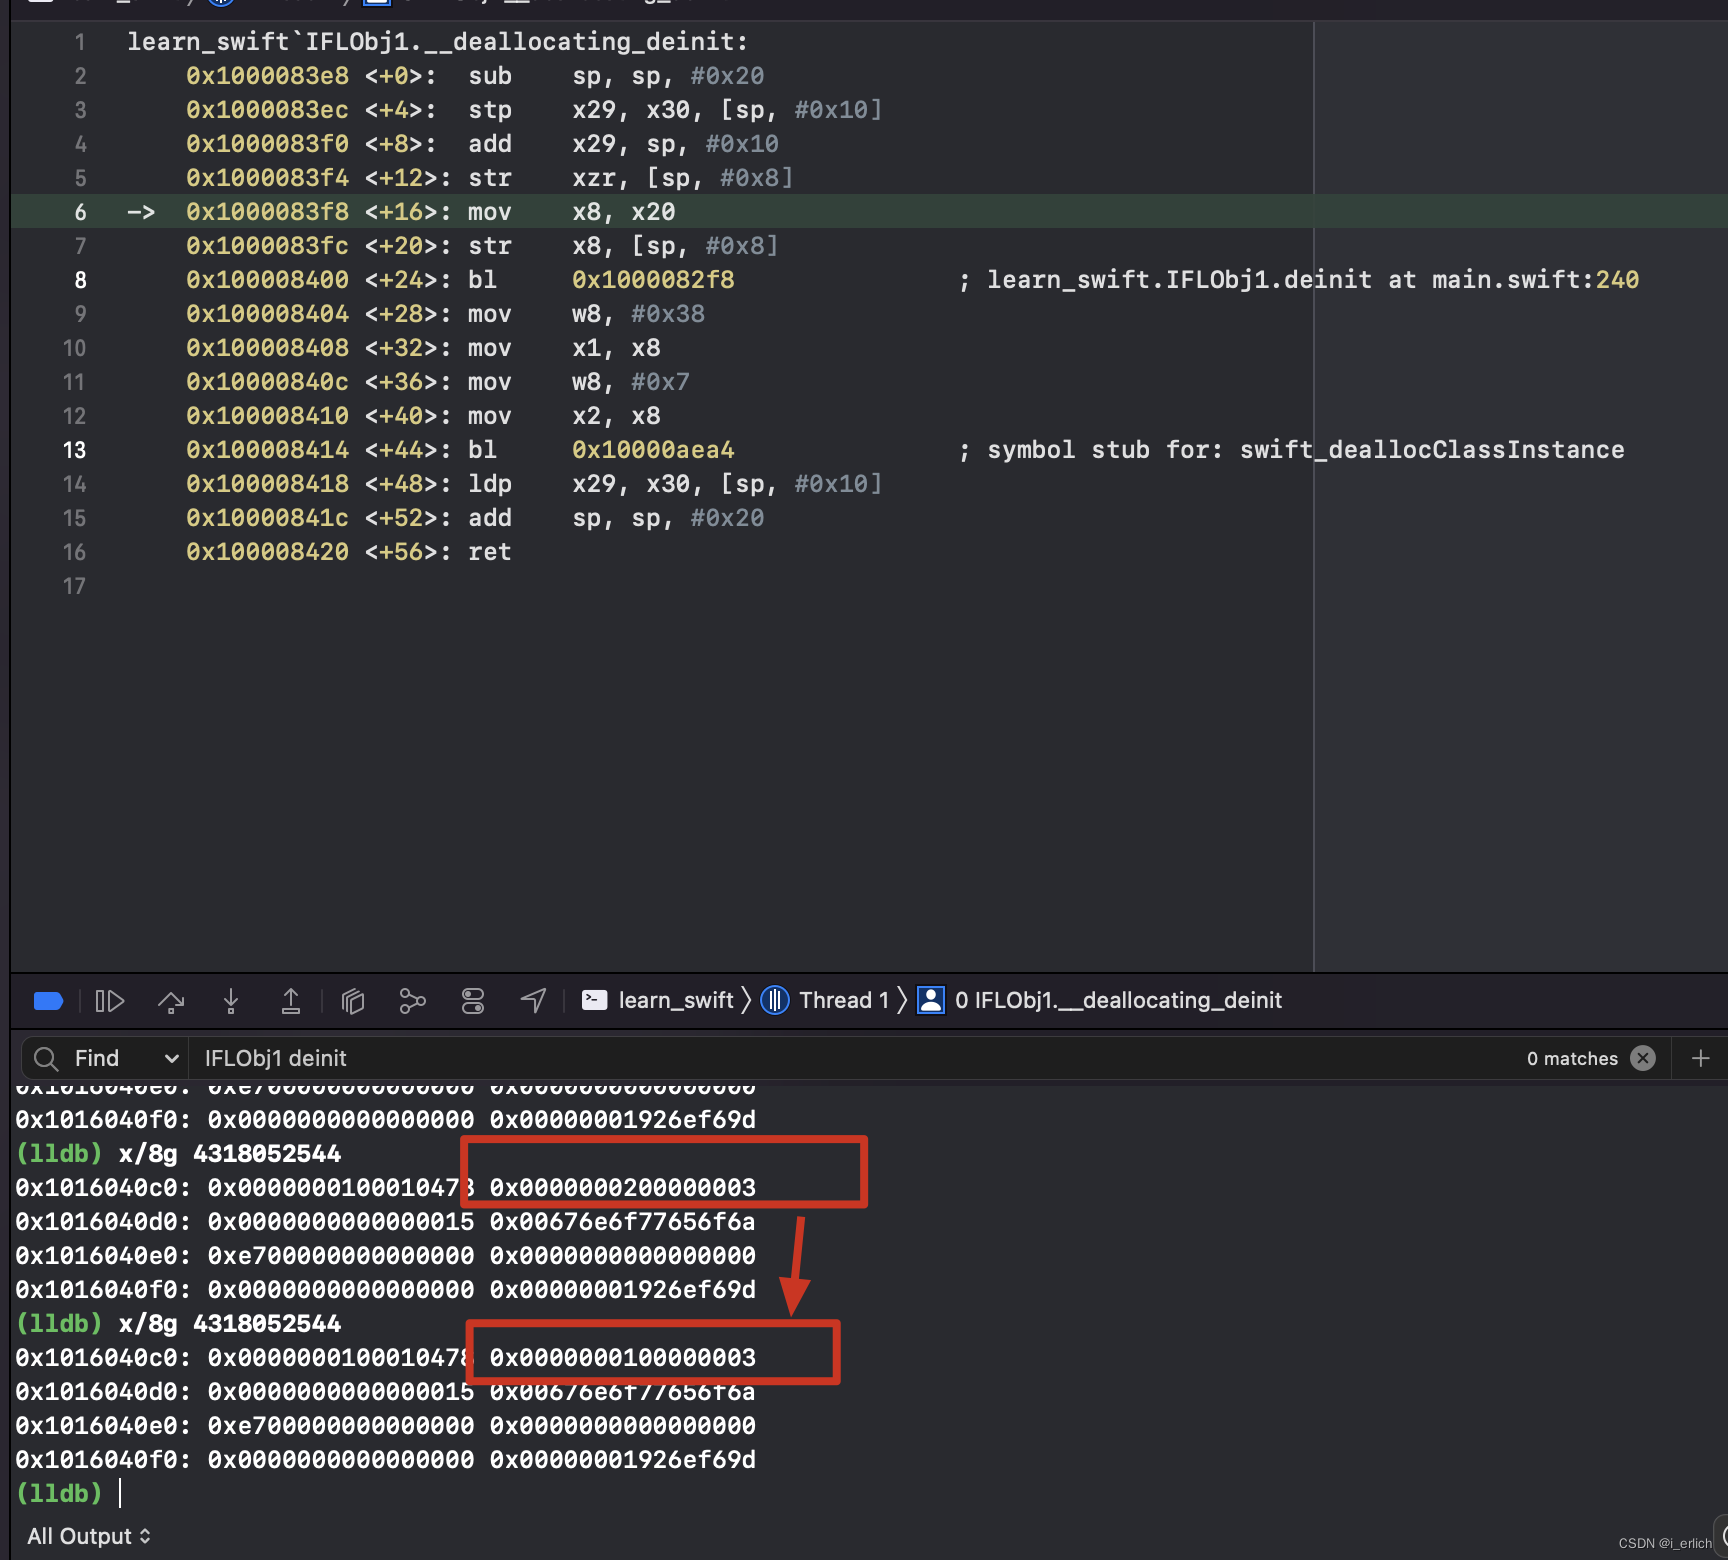Image resolution: width=1728 pixels, height=1560 pixels.
Task: Focus the find field containing IFLObj1 deinit
Action: click(850, 1059)
